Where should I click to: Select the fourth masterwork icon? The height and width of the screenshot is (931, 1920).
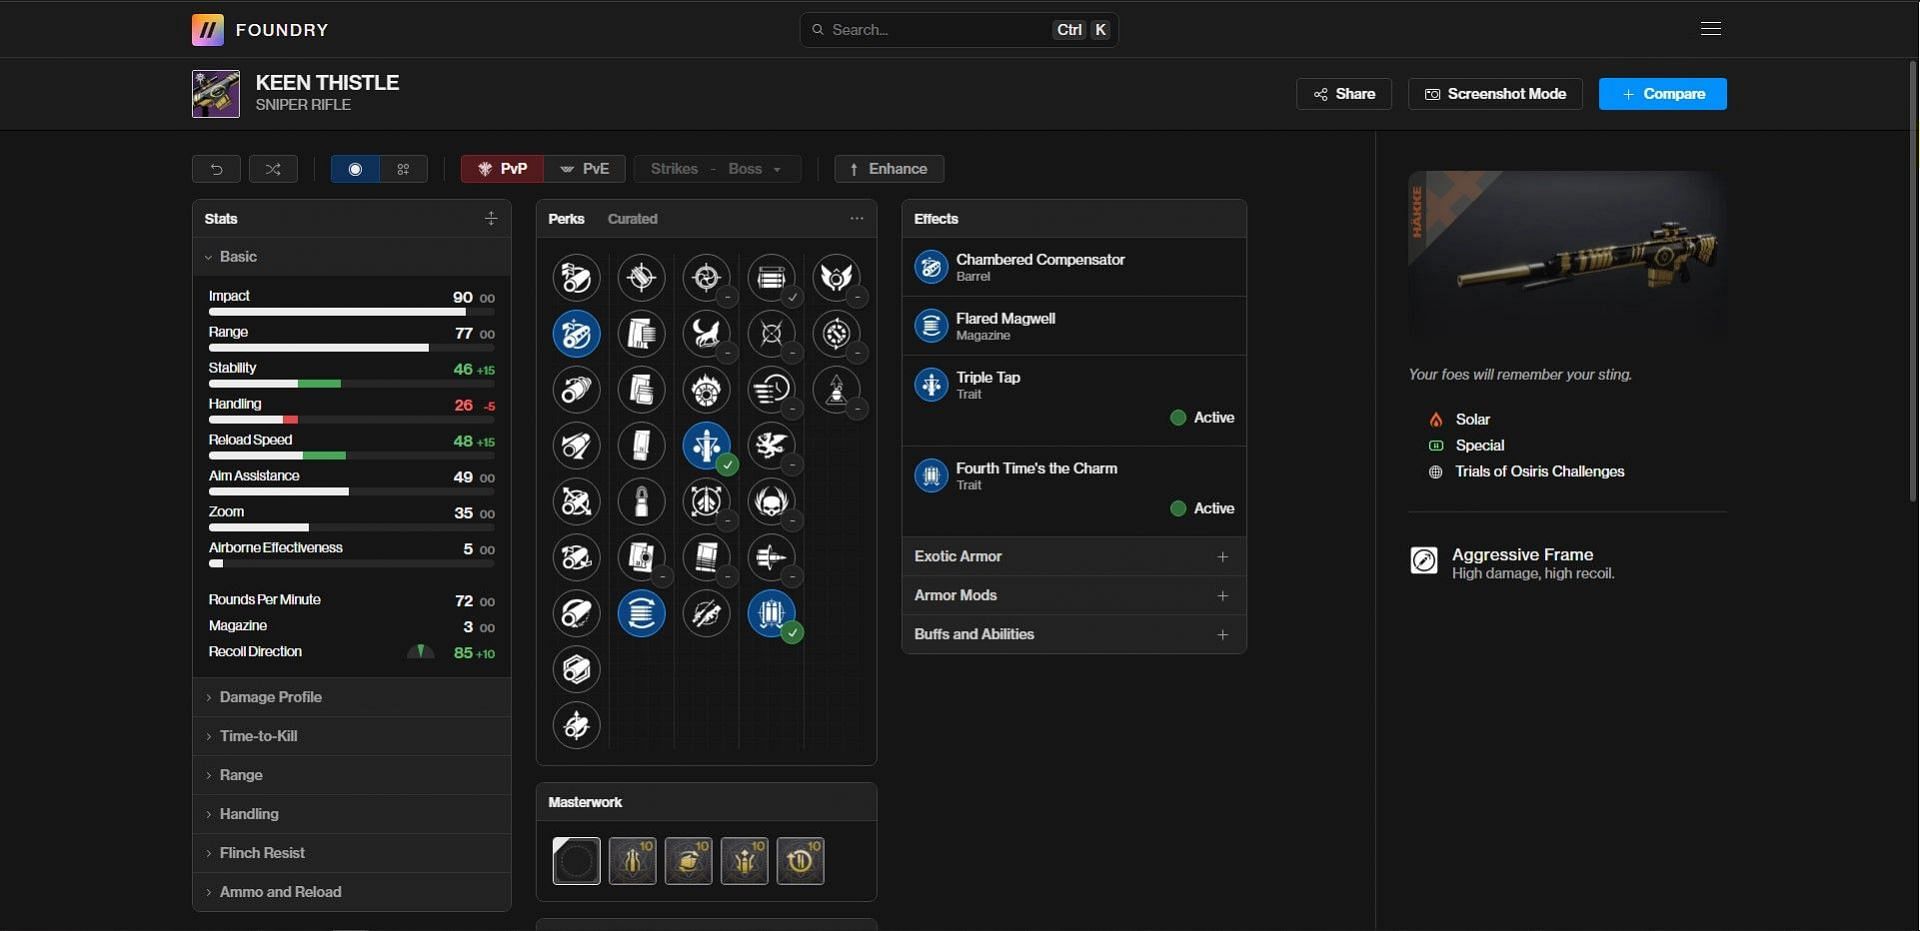(x=745, y=861)
